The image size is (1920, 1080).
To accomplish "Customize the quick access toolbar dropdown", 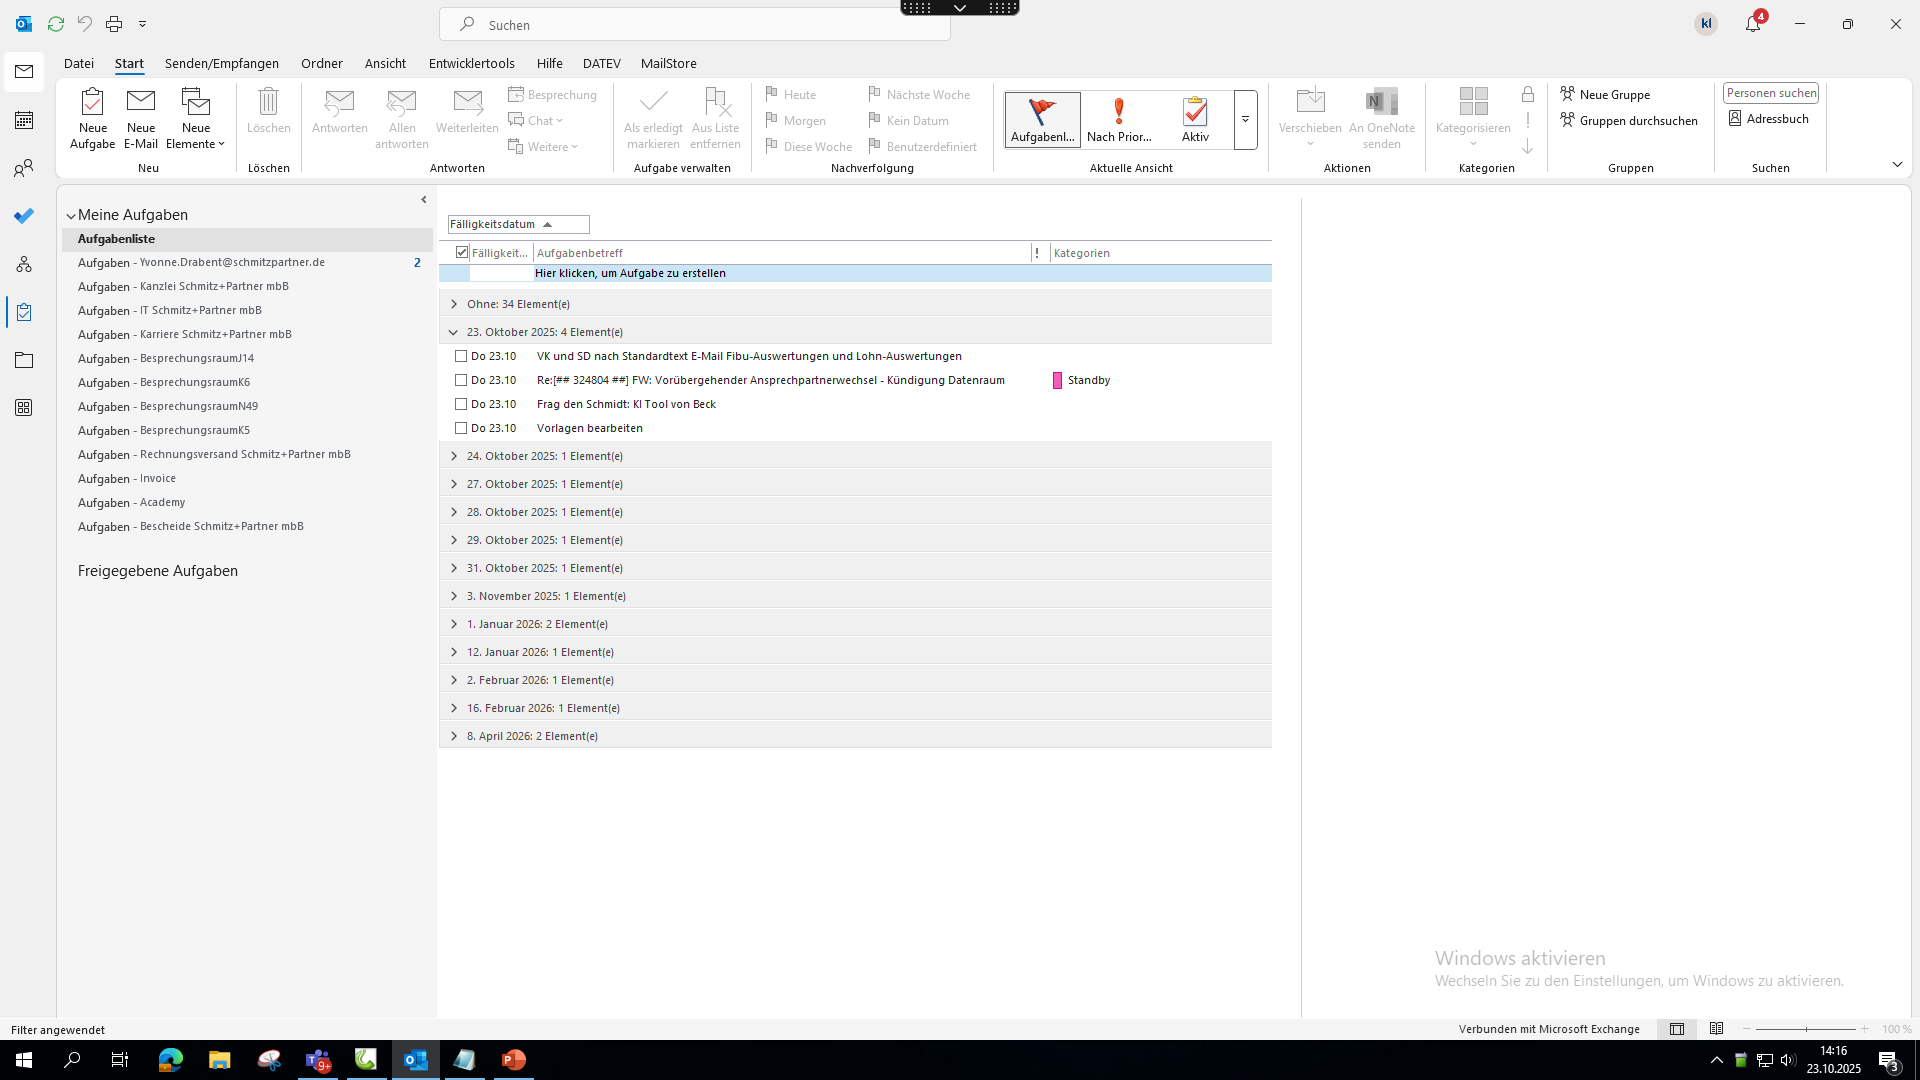I will [143, 24].
